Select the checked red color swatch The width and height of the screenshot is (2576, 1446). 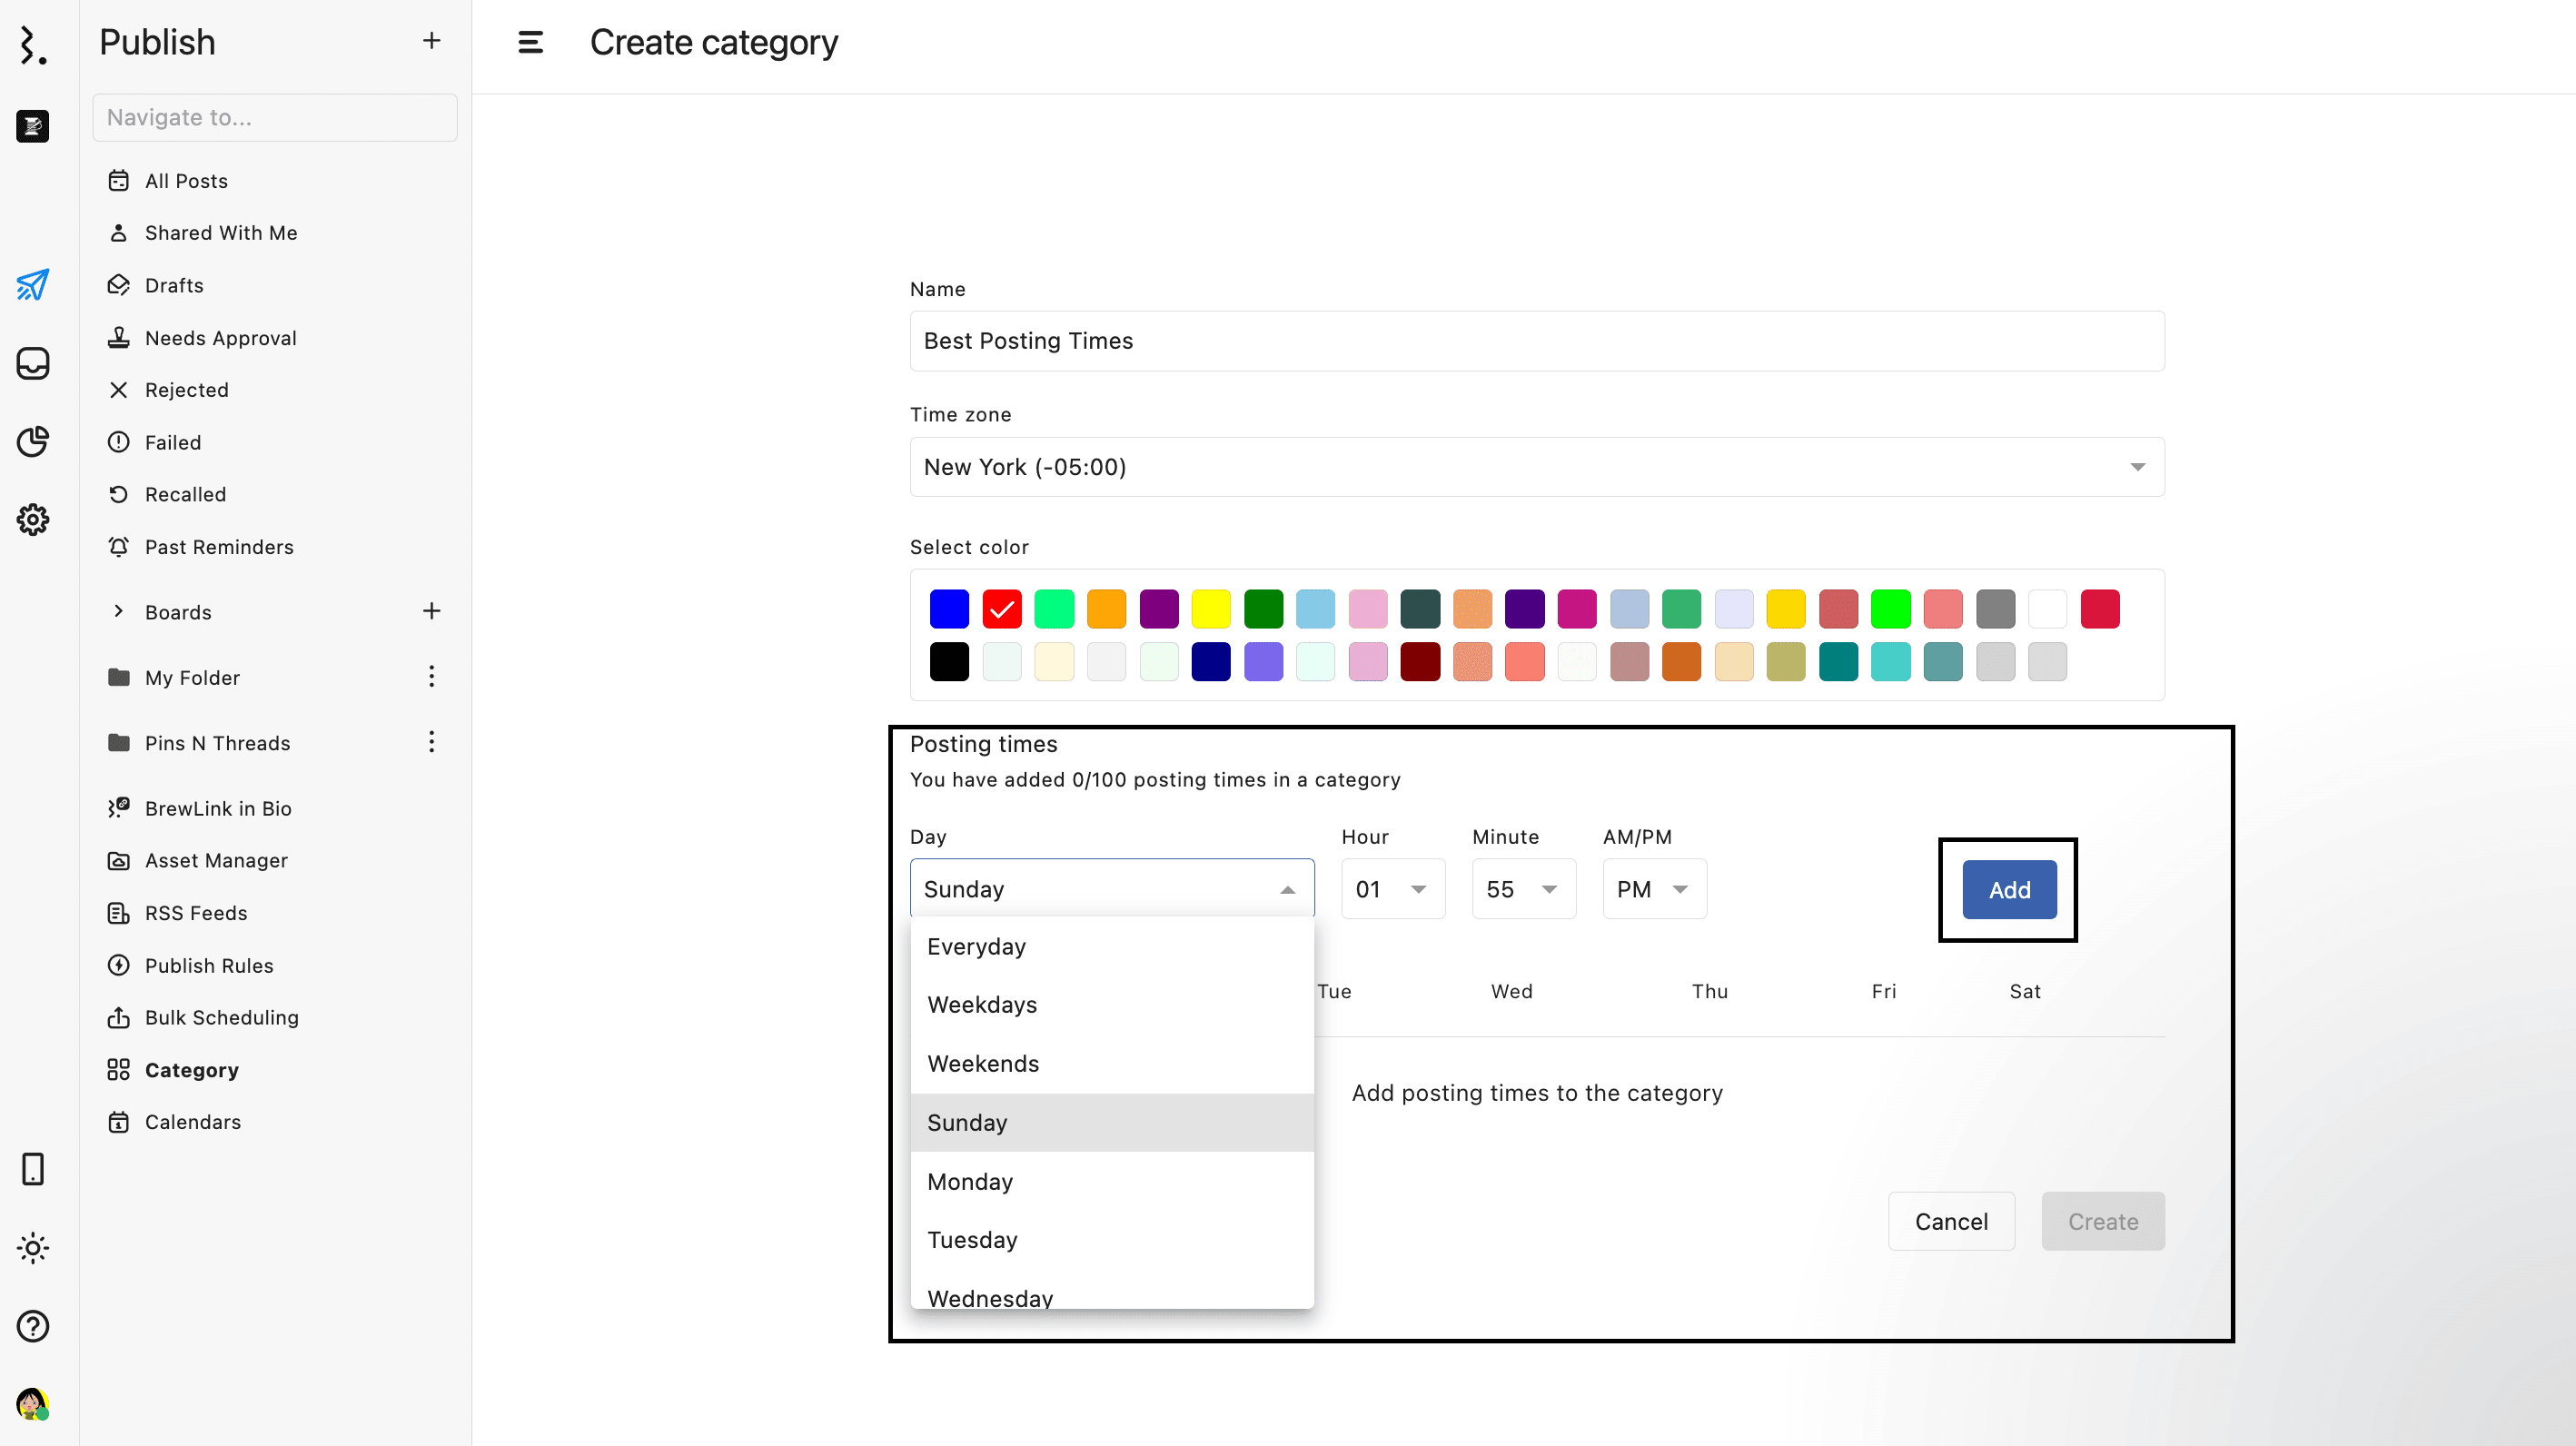1001,608
